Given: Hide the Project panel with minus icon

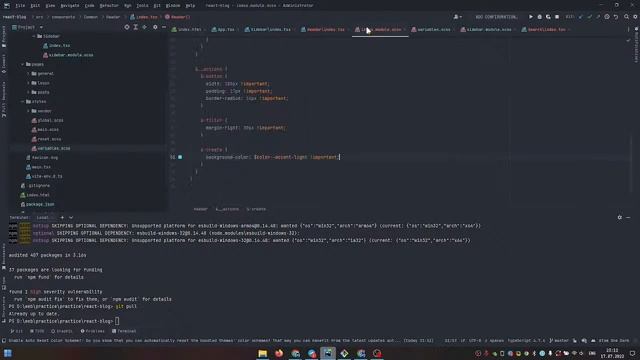Looking at the screenshot, I should [x=164, y=27].
